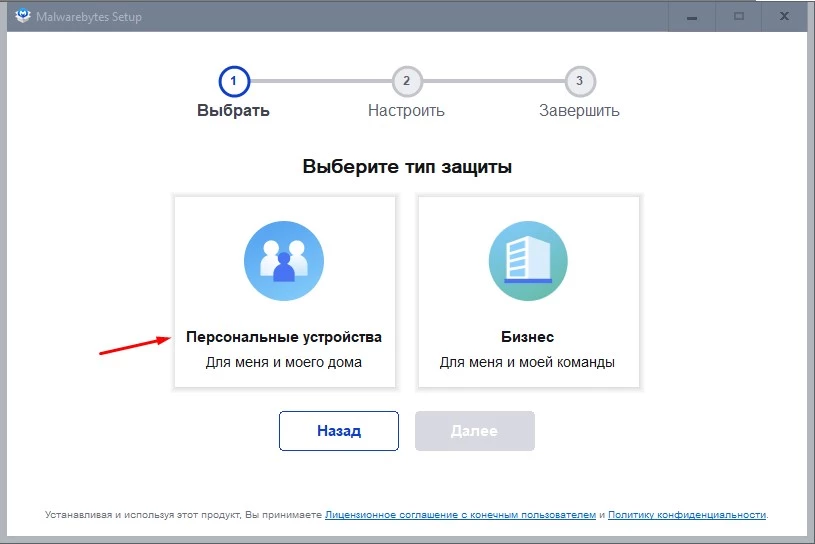Open the "Лицензионное соглашение с конечным пользователем" link

coord(460,515)
